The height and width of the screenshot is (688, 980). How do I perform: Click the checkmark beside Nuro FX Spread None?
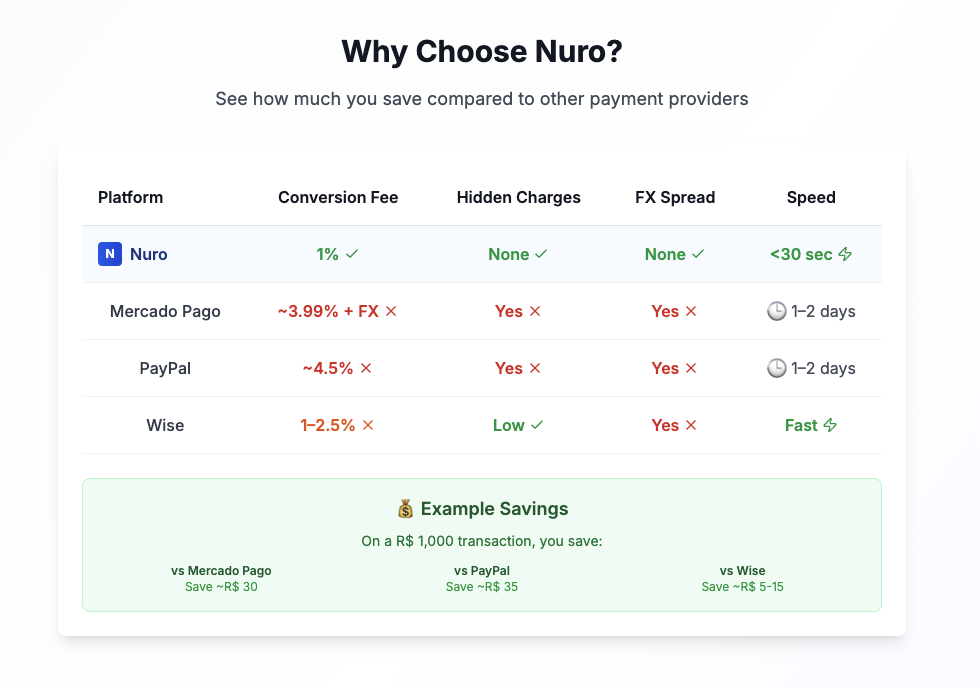tap(698, 254)
